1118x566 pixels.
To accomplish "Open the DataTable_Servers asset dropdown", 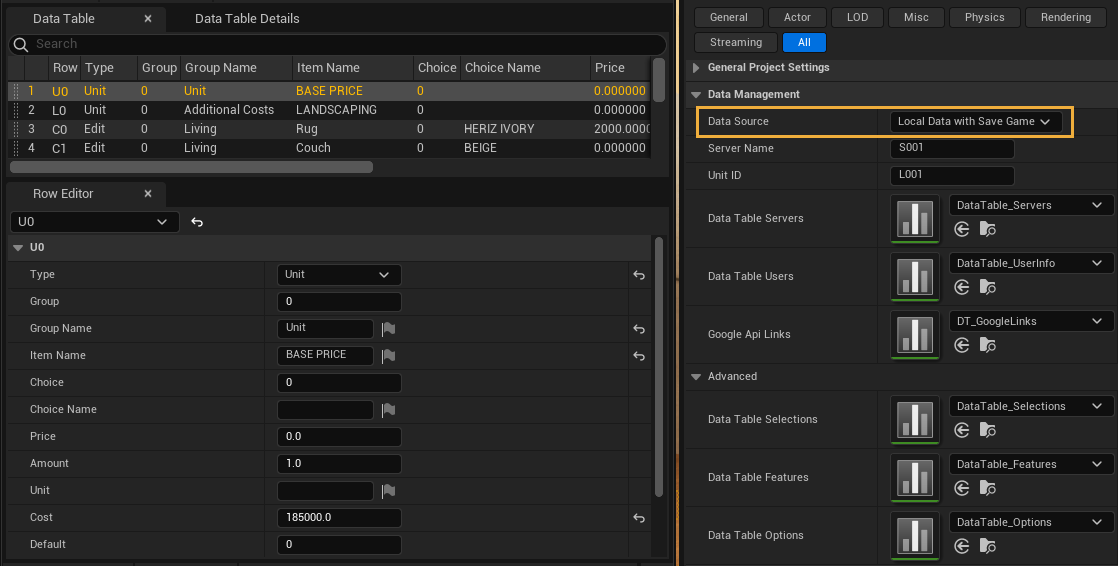I will tap(1031, 205).
